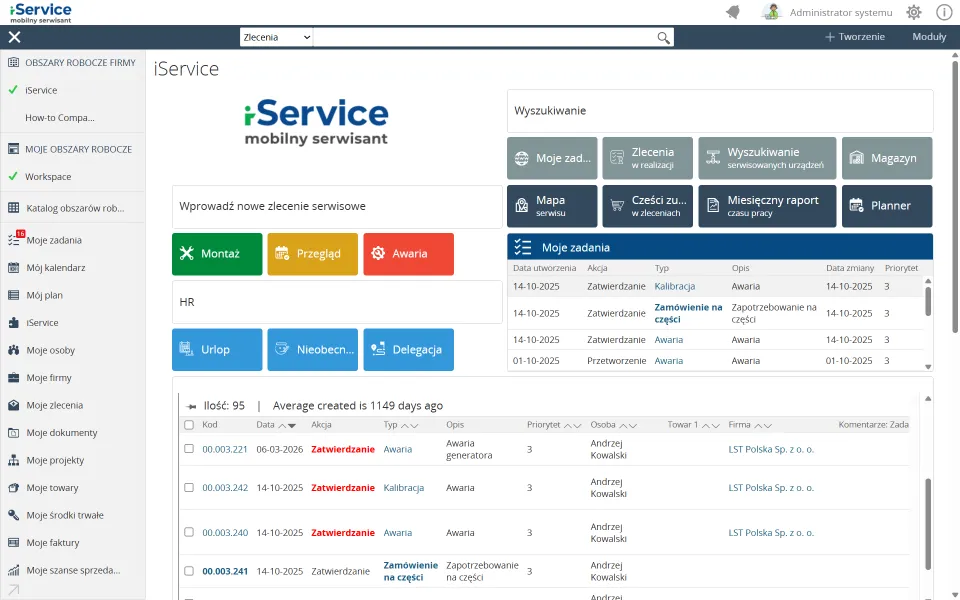Open the LST Polska Sp. z o. o. link
The height and width of the screenshot is (600, 960).
pyautogui.click(x=771, y=449)
